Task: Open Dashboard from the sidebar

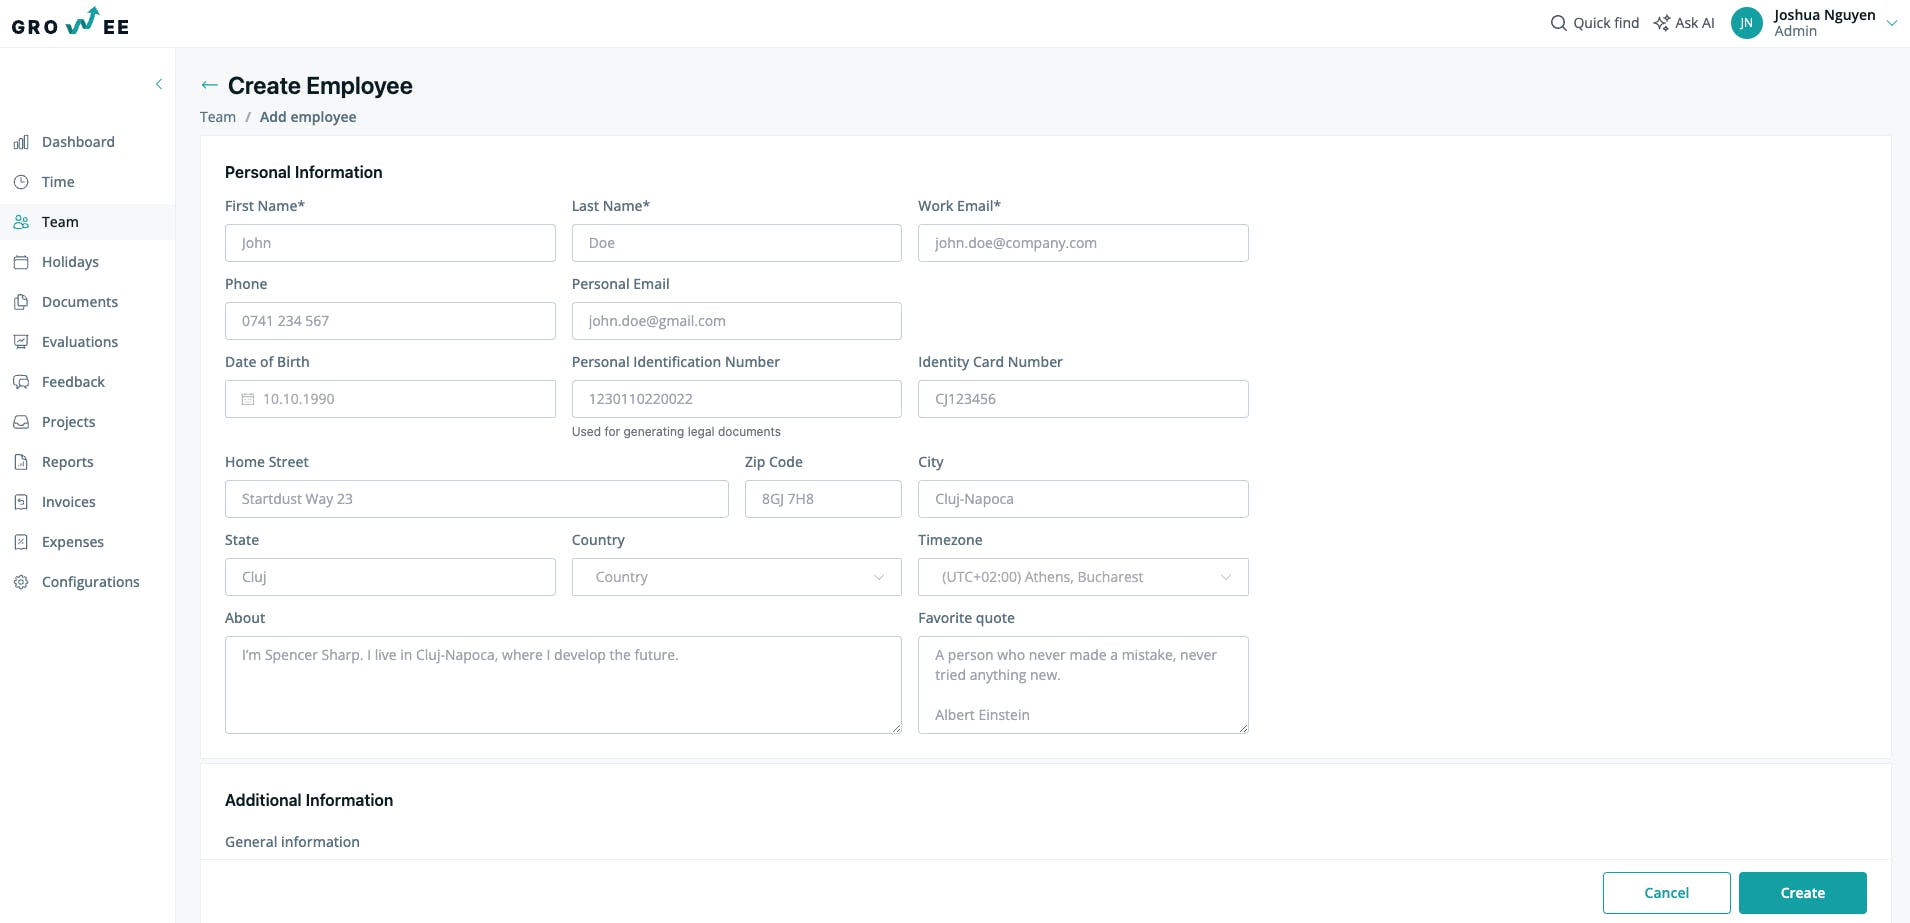Action: [x=78, y=142]
